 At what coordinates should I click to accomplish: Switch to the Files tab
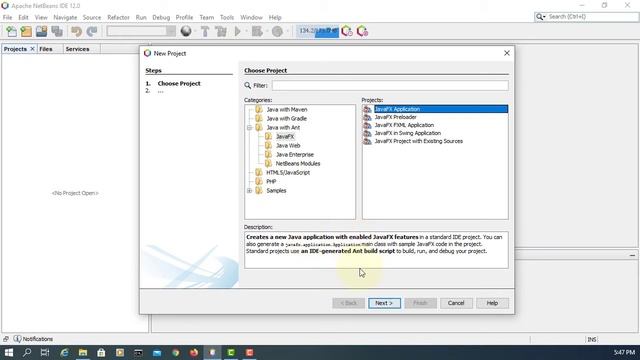pos(46,49)
